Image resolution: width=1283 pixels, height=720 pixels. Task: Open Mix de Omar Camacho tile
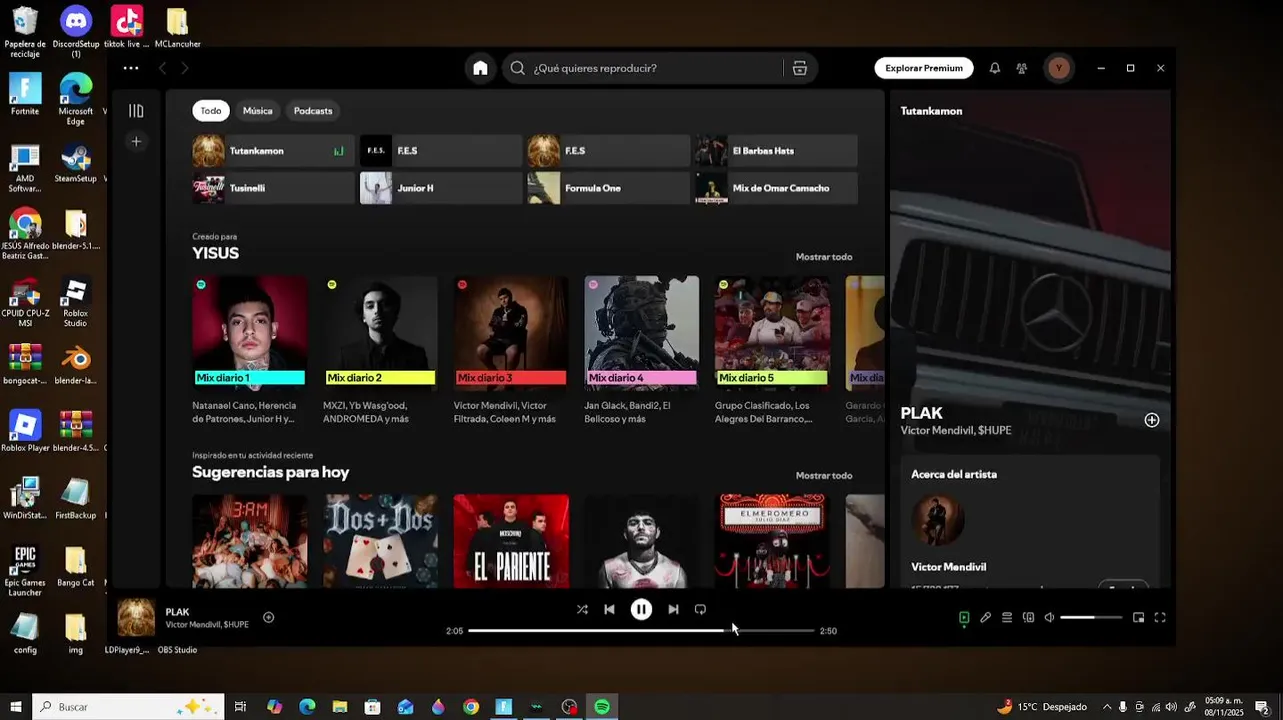click(776, 188)
